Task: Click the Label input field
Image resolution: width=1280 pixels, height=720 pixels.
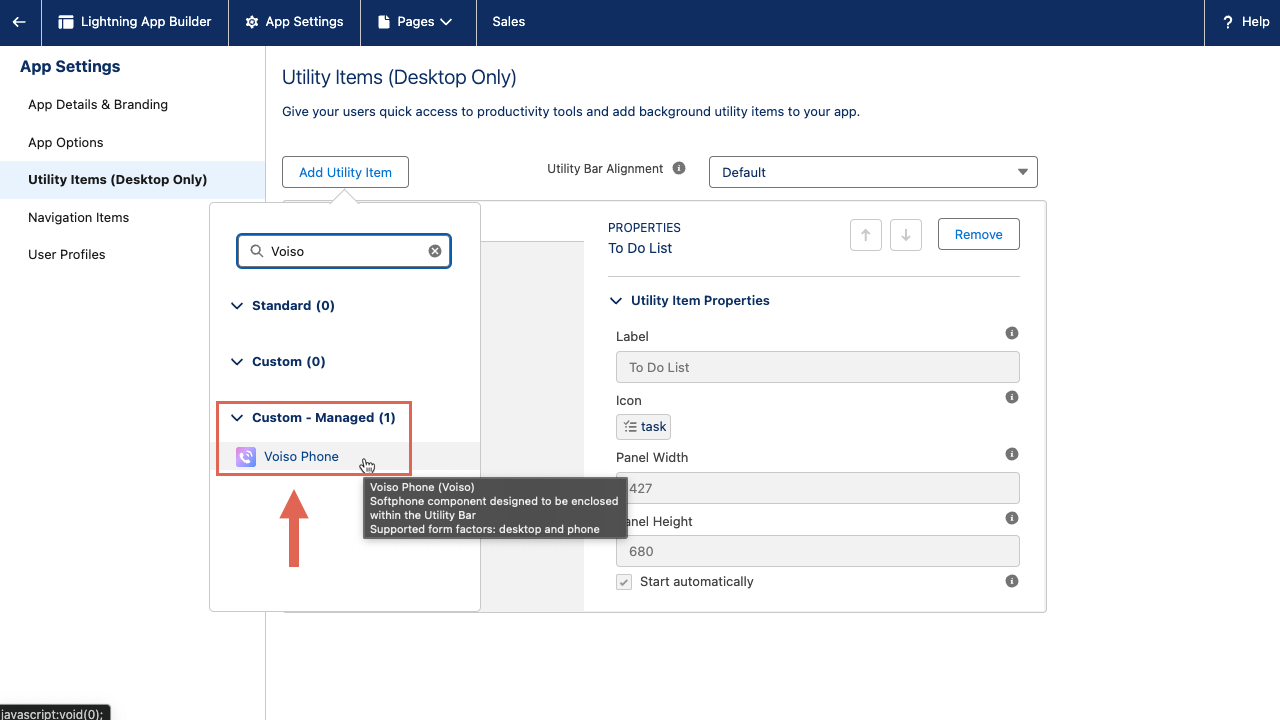Action: pos(818,367)
